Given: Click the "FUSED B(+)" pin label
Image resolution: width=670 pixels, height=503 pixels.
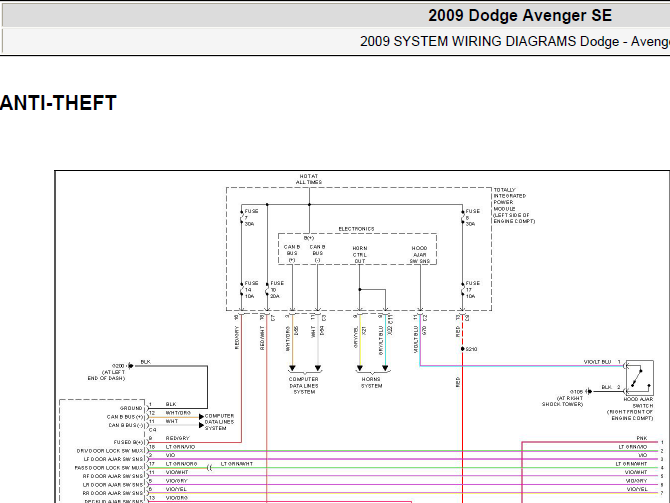Looking at the screenshot, I should pyautogui.click(x=129, y=442).
